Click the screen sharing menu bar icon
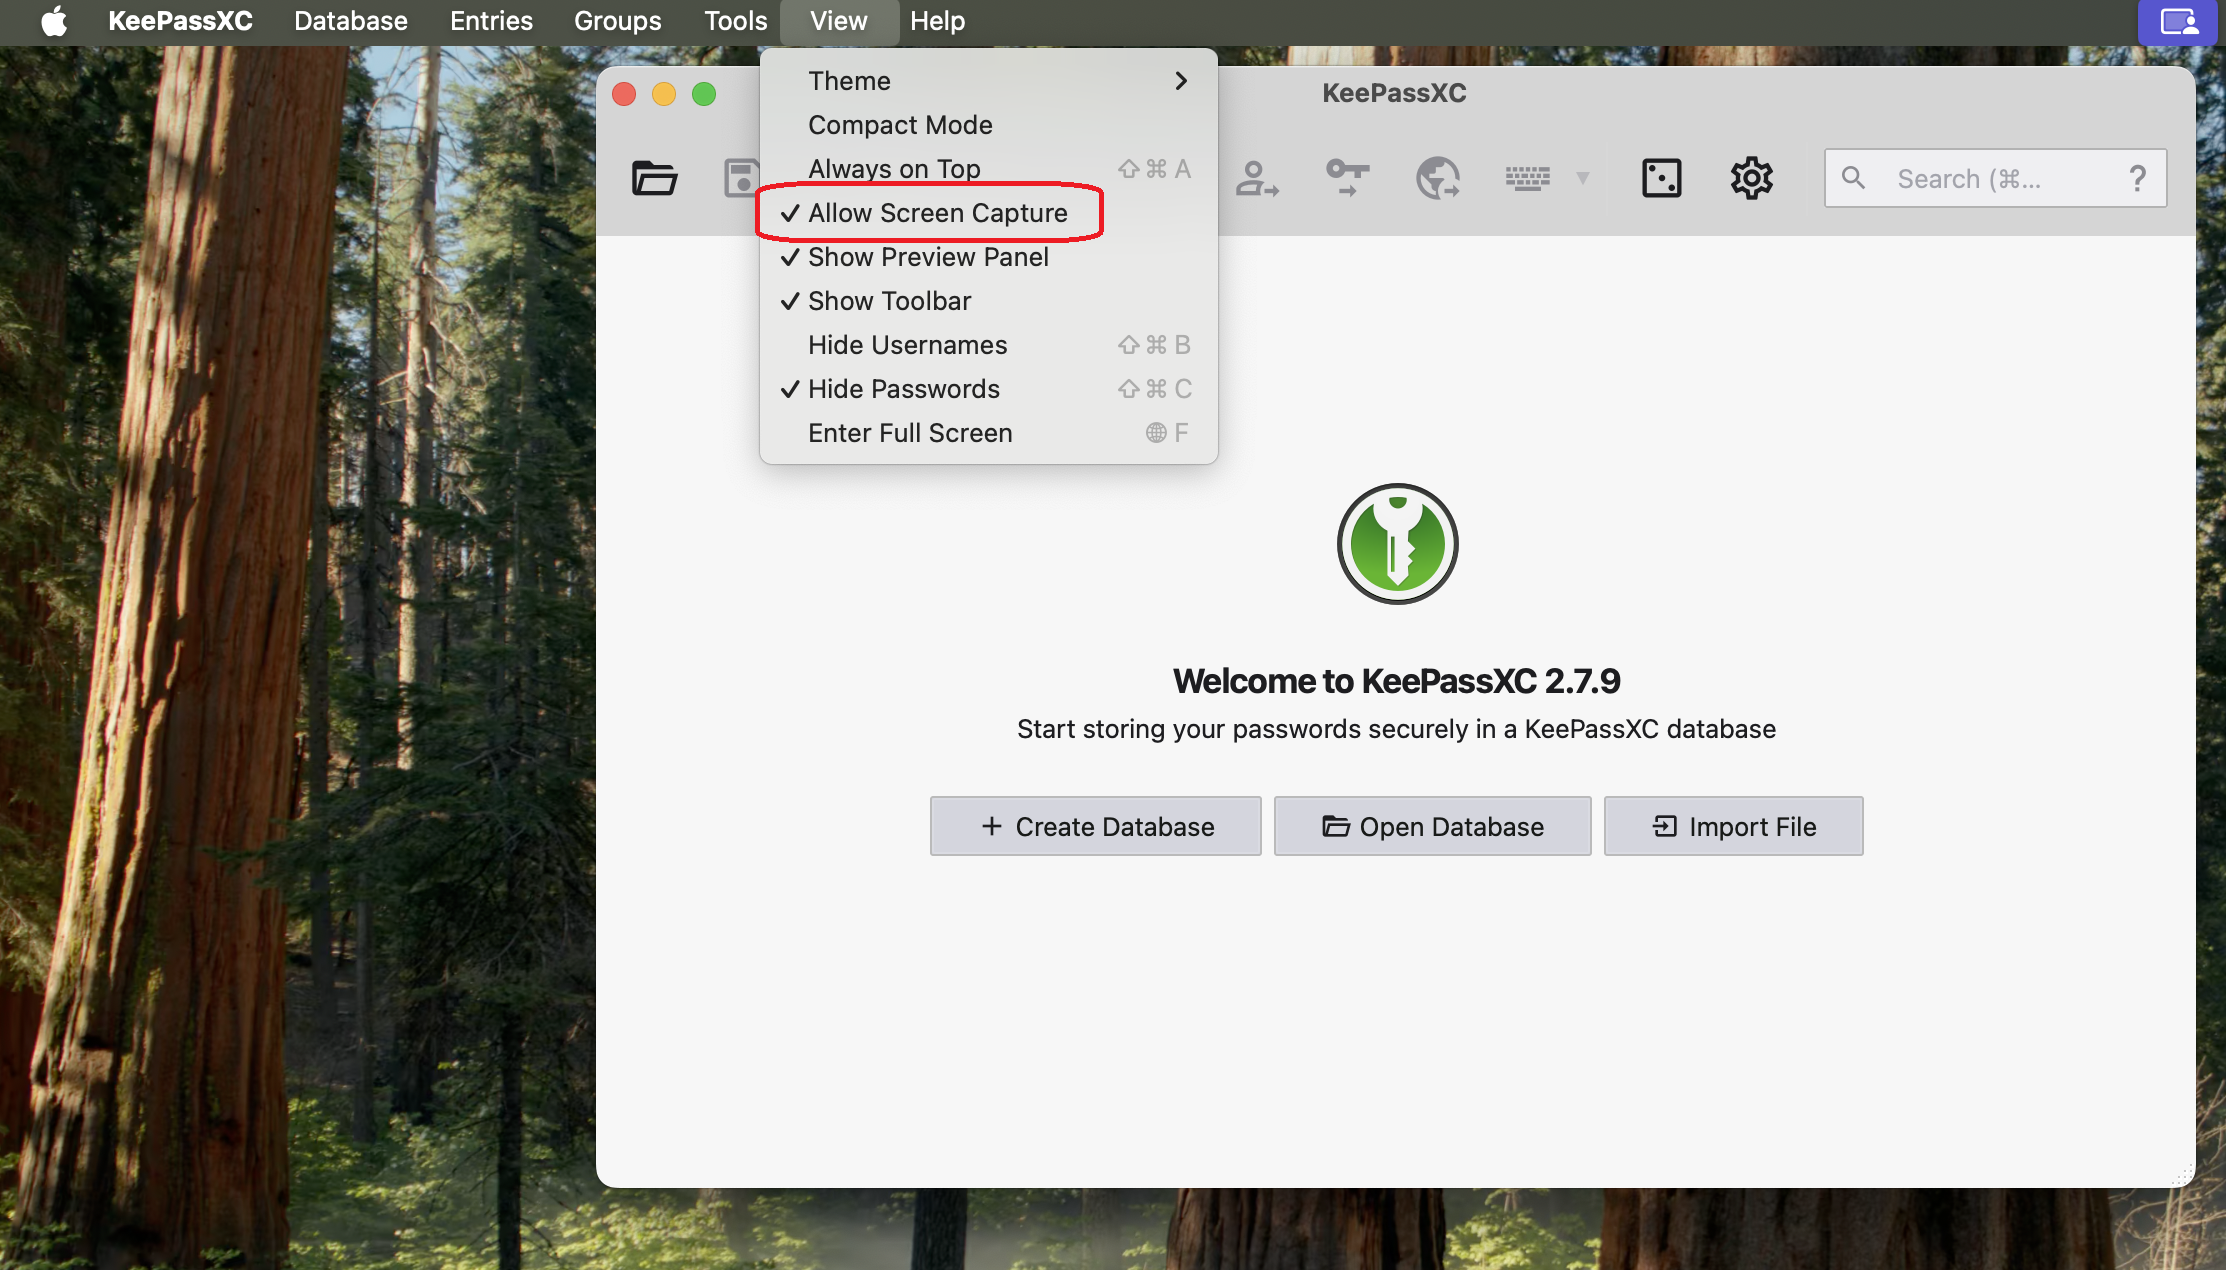This screenshot has width=2226, height=1270. (x=2180, y=22)
